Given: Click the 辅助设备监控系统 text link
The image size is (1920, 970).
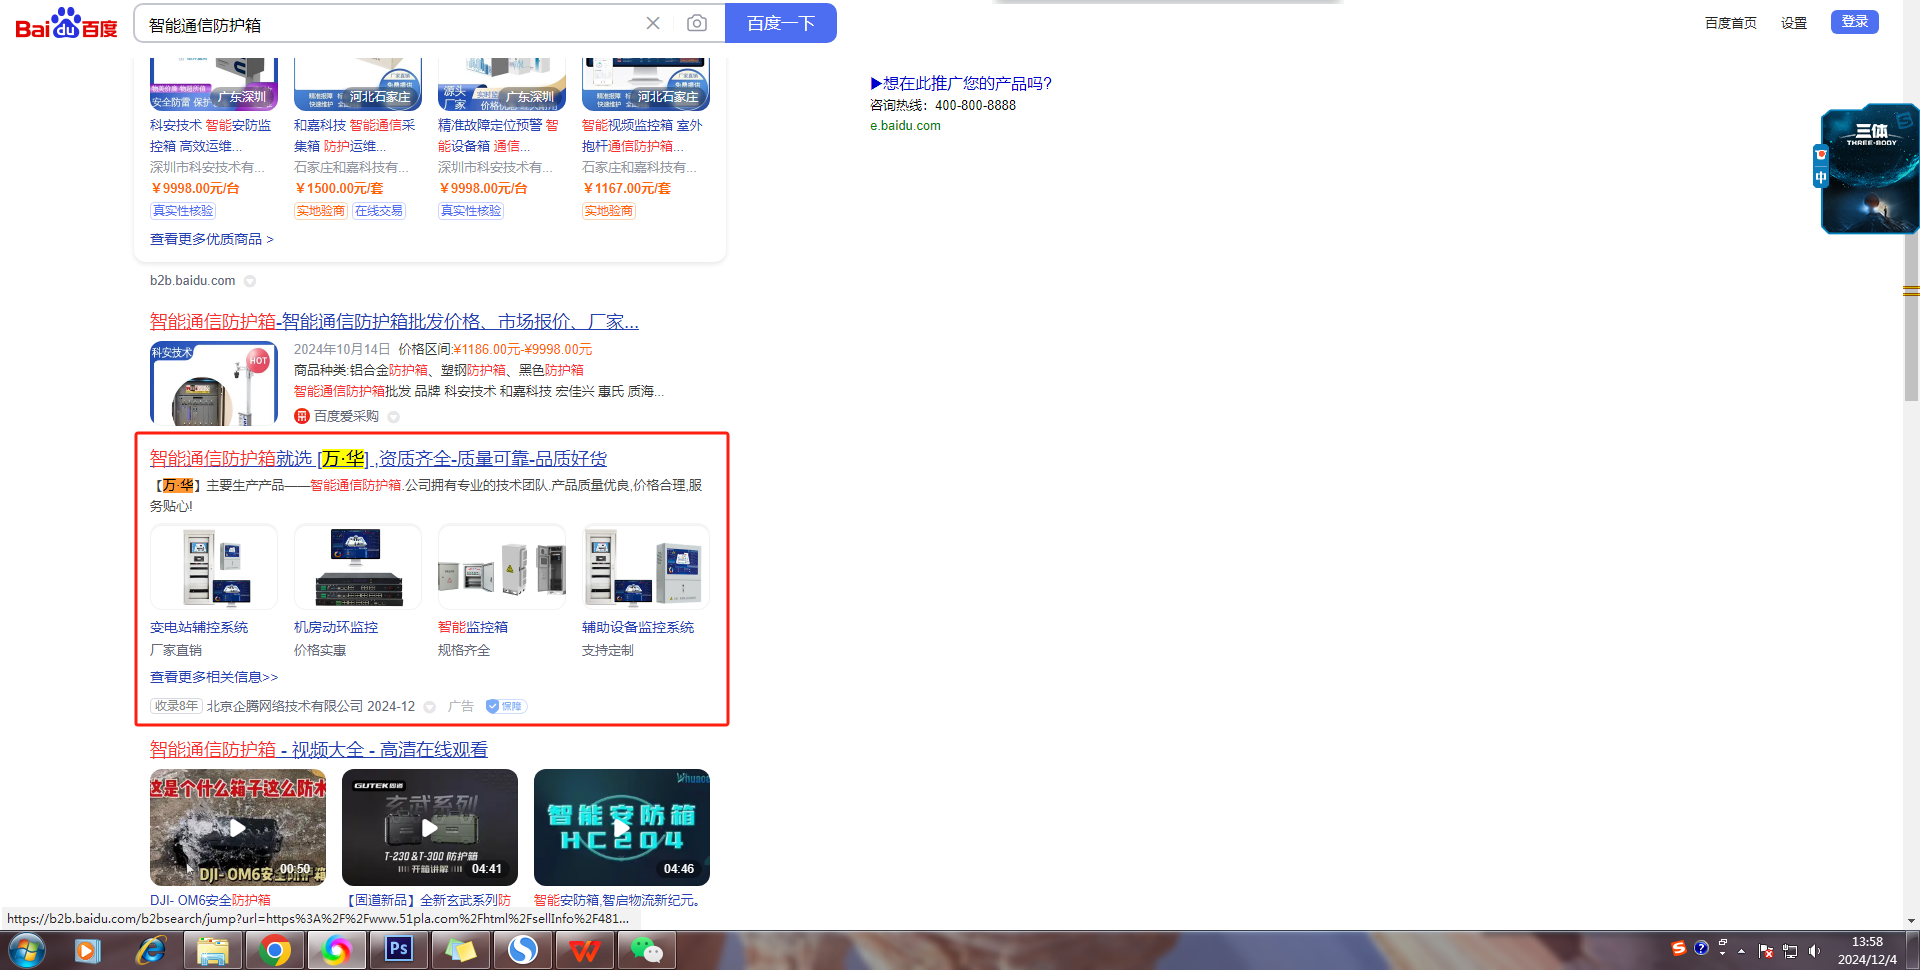Looking at the screenshot, I should [x=638, y=627].
